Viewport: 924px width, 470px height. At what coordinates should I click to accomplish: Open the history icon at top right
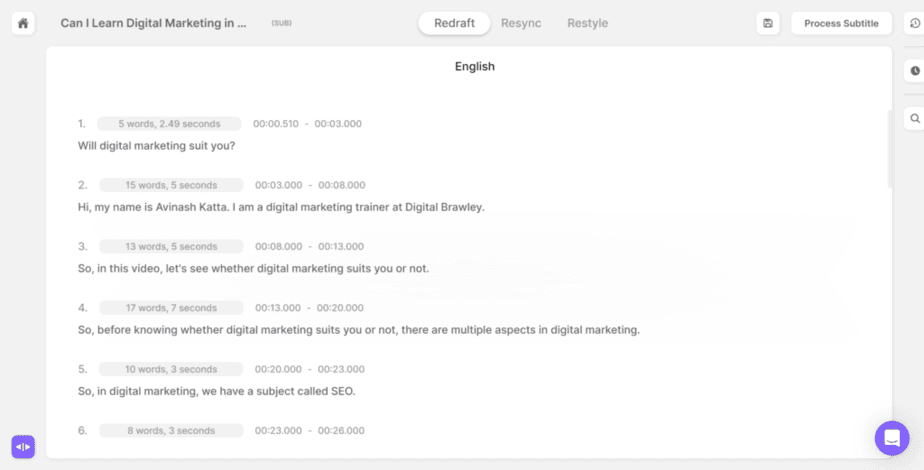[x=915, y=24]
